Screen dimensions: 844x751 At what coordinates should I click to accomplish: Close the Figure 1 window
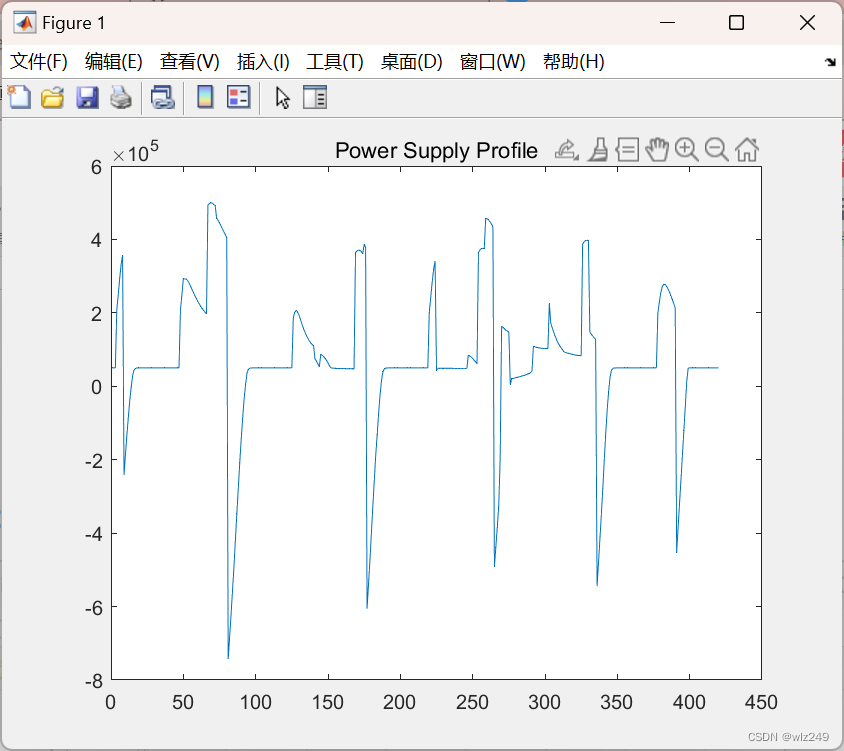click(x=807, y=23)
